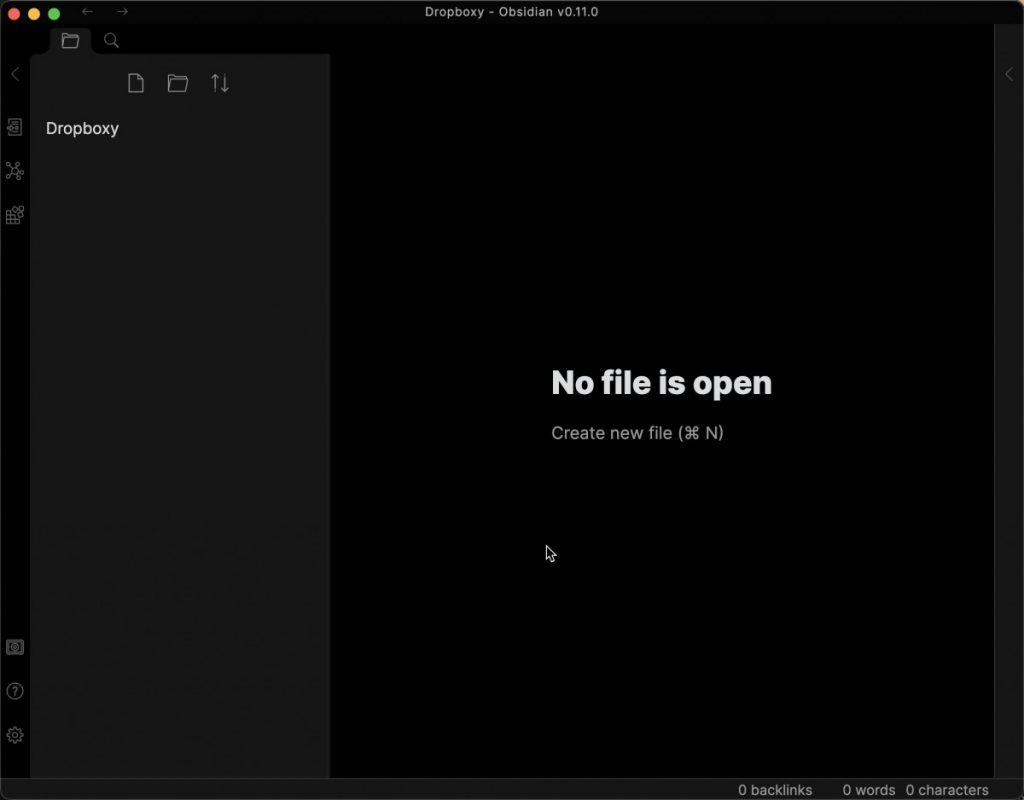
Task: Switch to the Search tab
Action: (112, 40)
